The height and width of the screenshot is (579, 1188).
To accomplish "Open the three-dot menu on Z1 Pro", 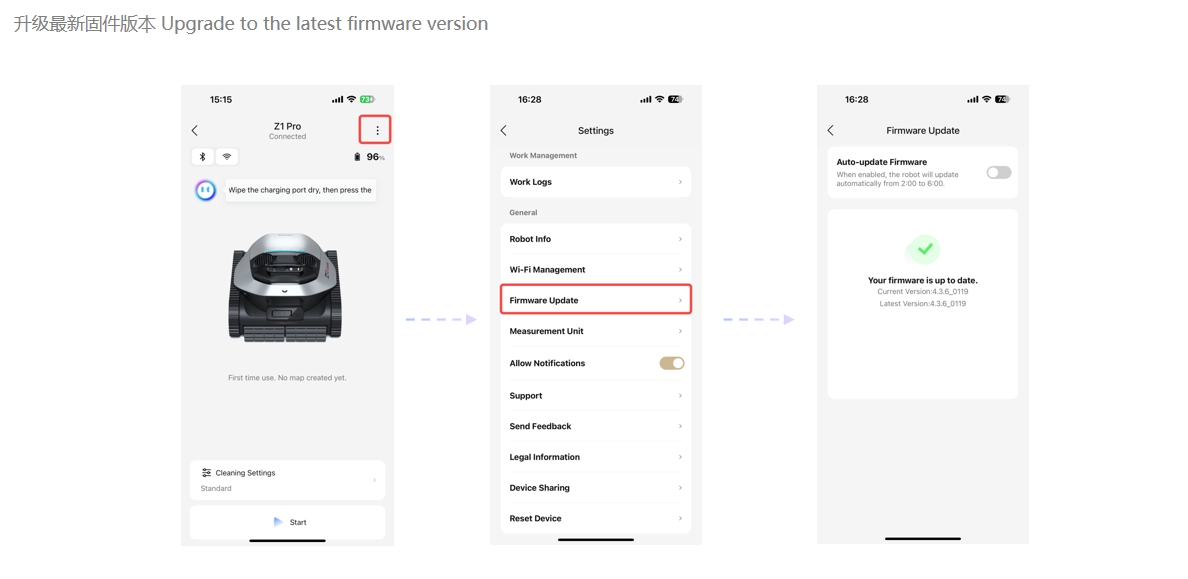I will tap(377, 130).
